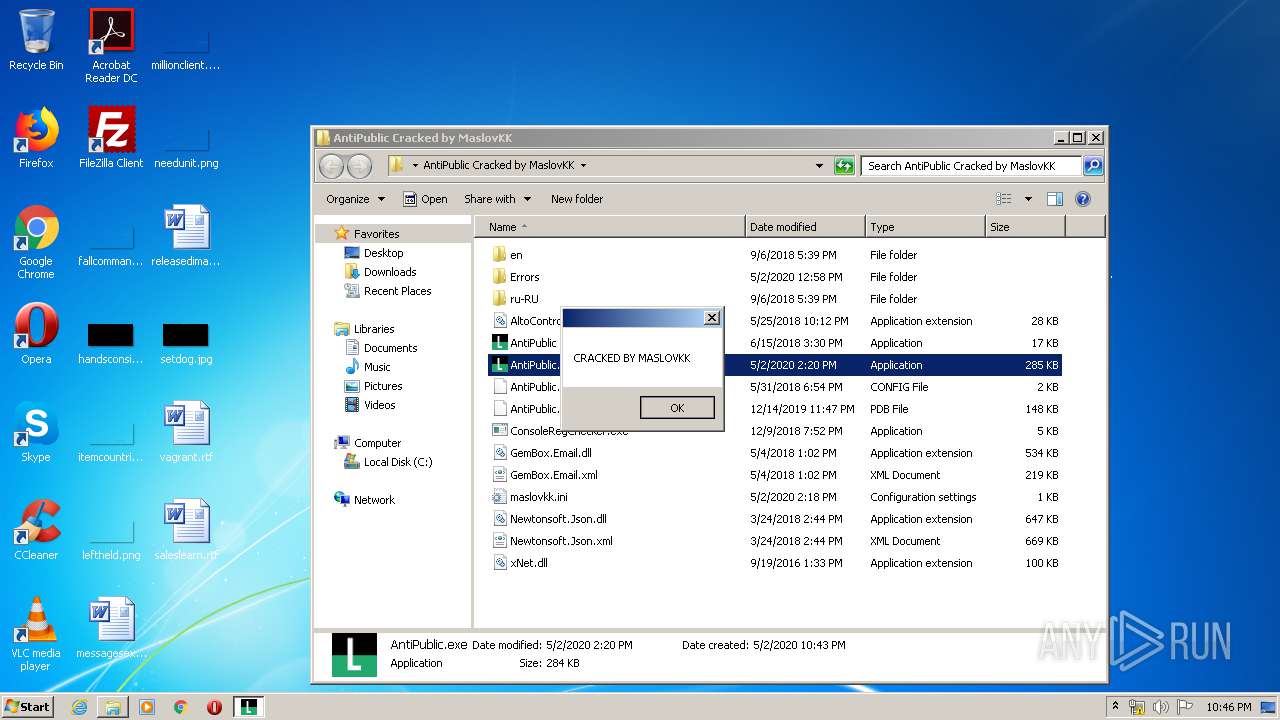1280x720 pixels.
Task: Switch to AntiPublic taskbar icon
Action: (x=248, y=707)
